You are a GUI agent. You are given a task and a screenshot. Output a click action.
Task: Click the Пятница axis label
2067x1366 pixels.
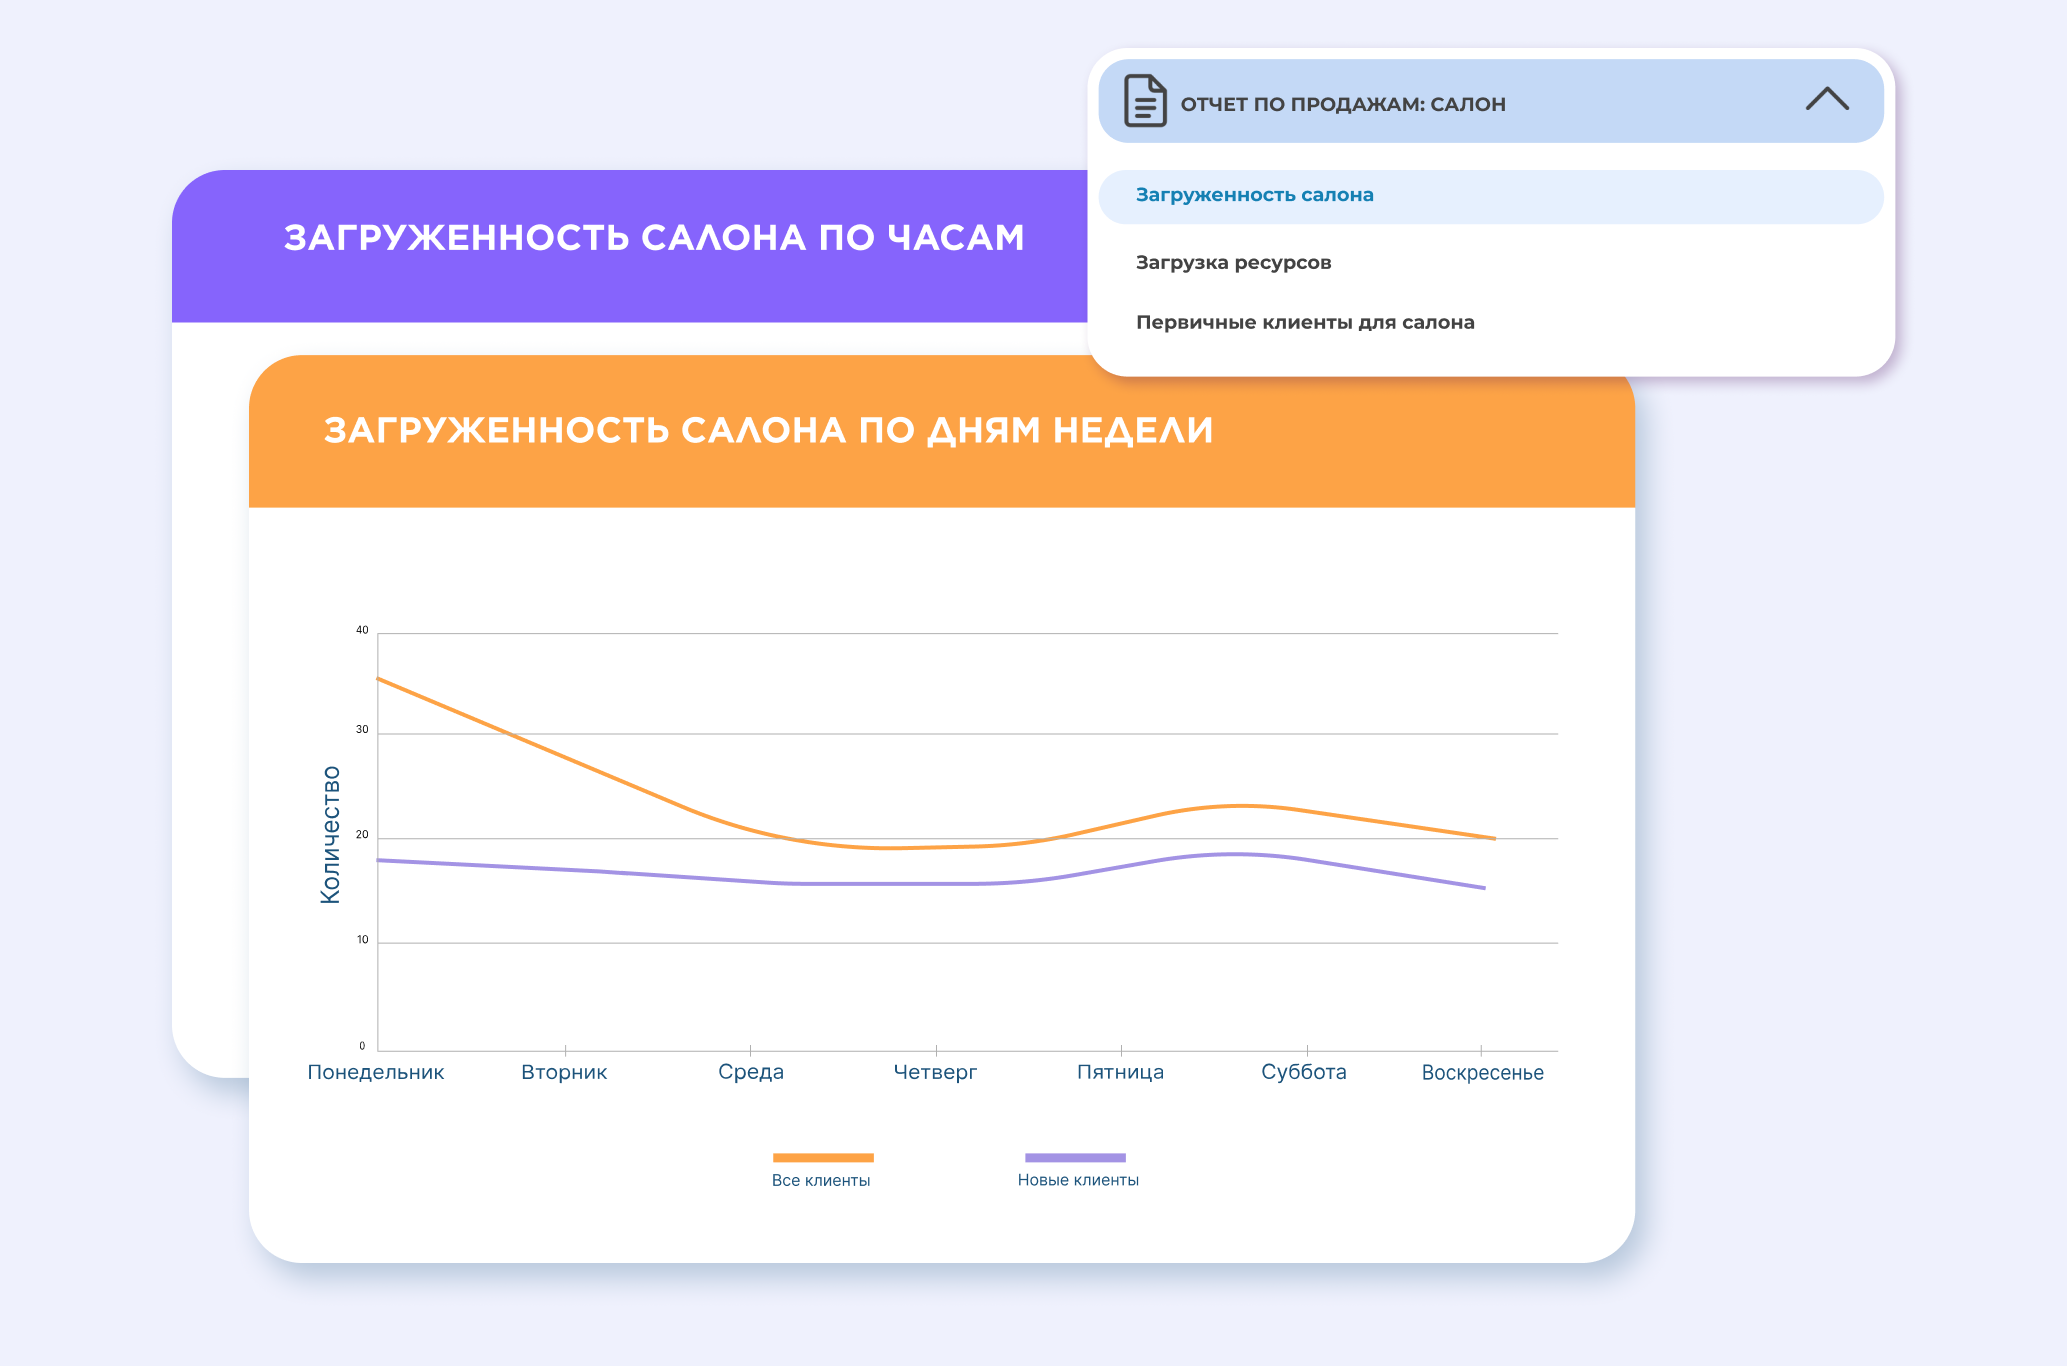[x=1120, y=1072]
